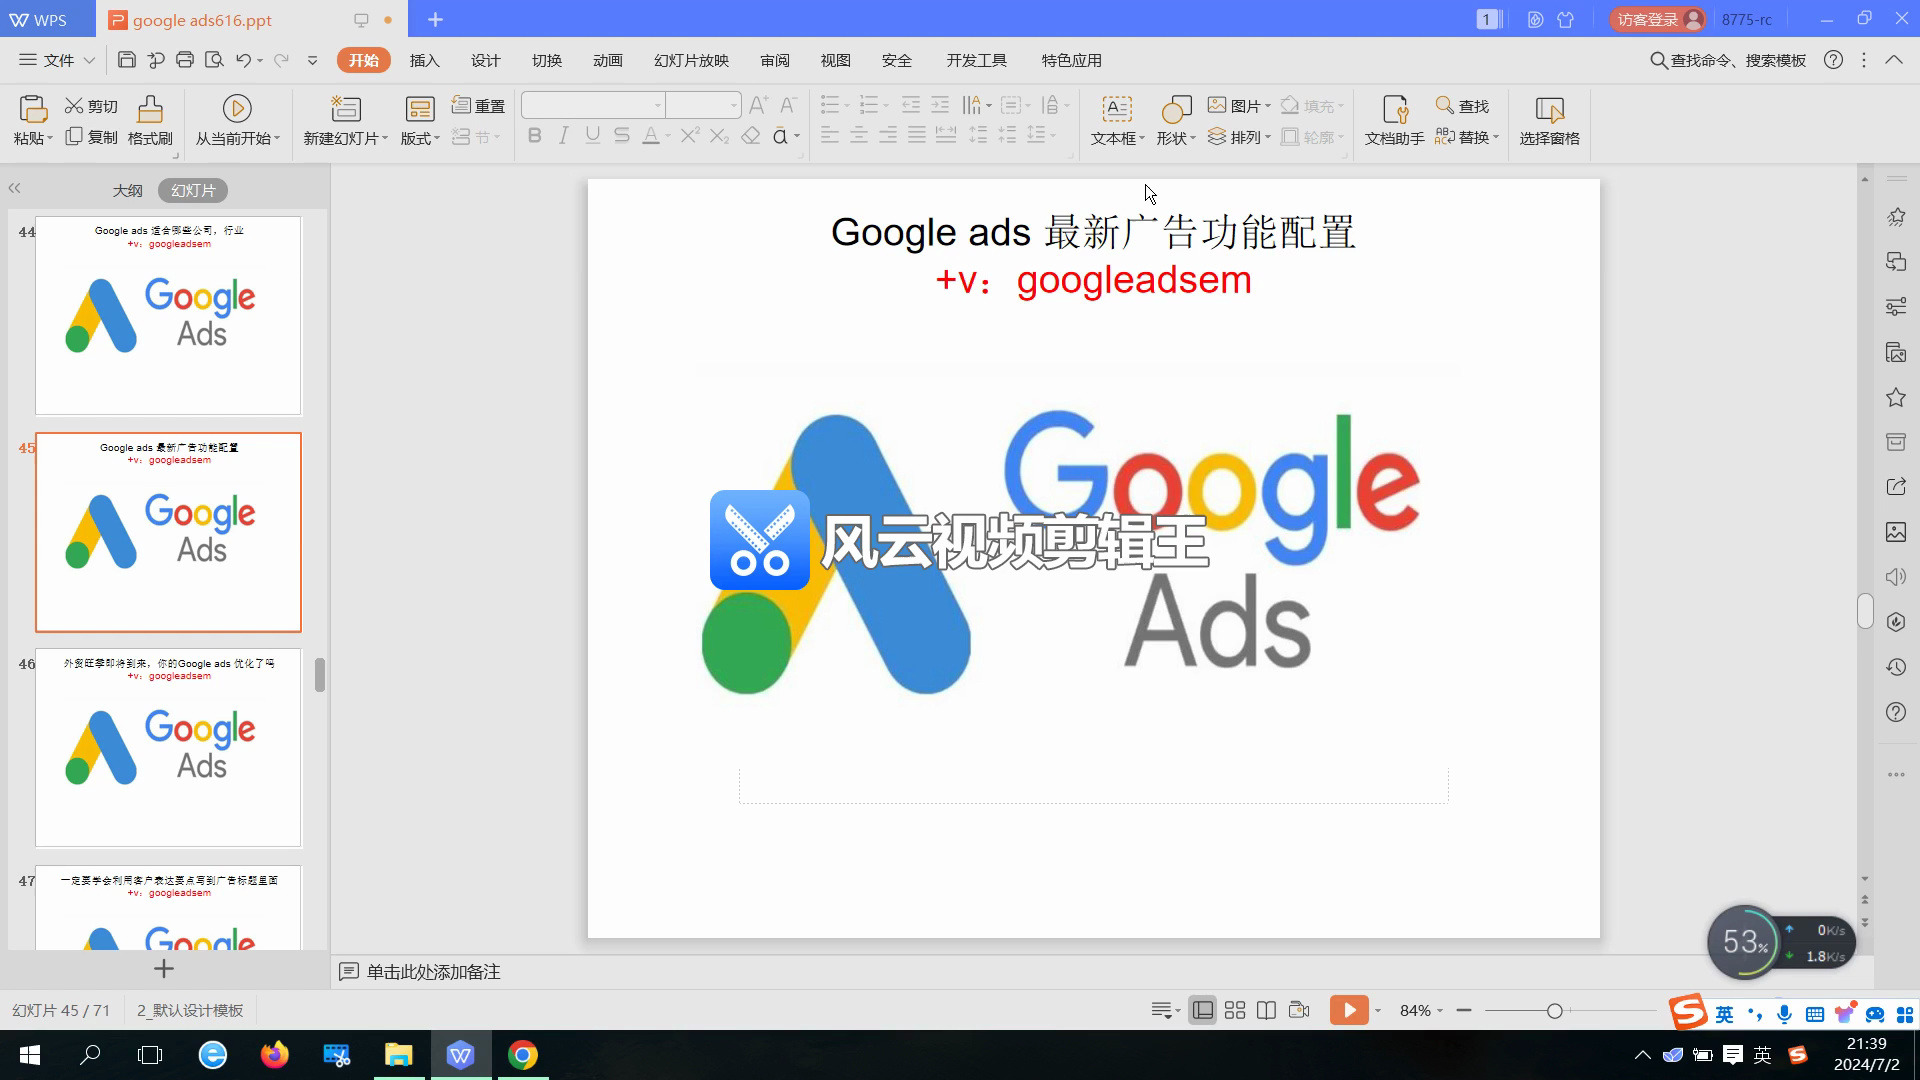
Task: Click the 访客登录 guest login button
Action: click(1656, 19)
